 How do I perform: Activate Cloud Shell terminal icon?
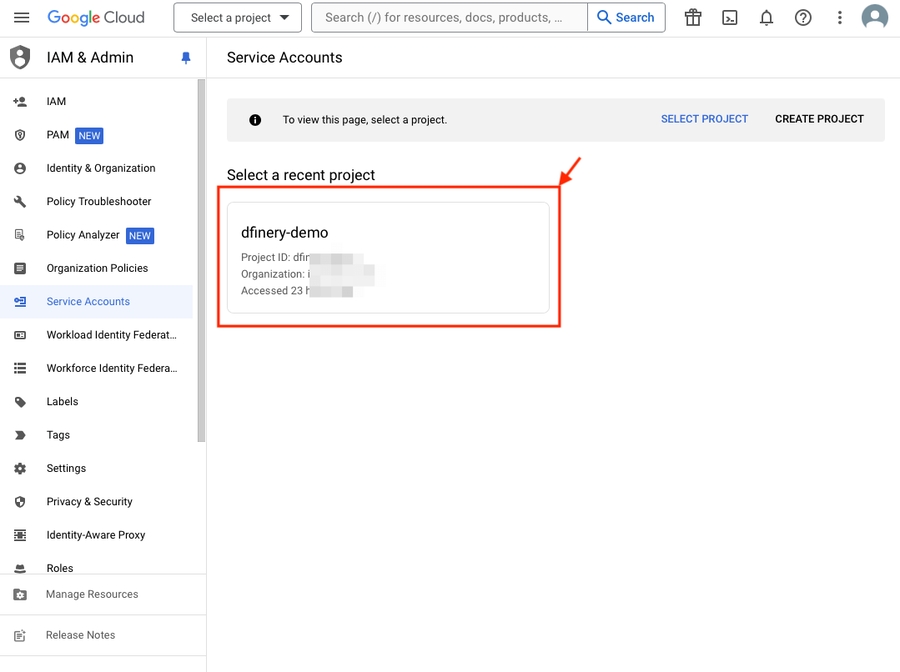coord(730,18)
